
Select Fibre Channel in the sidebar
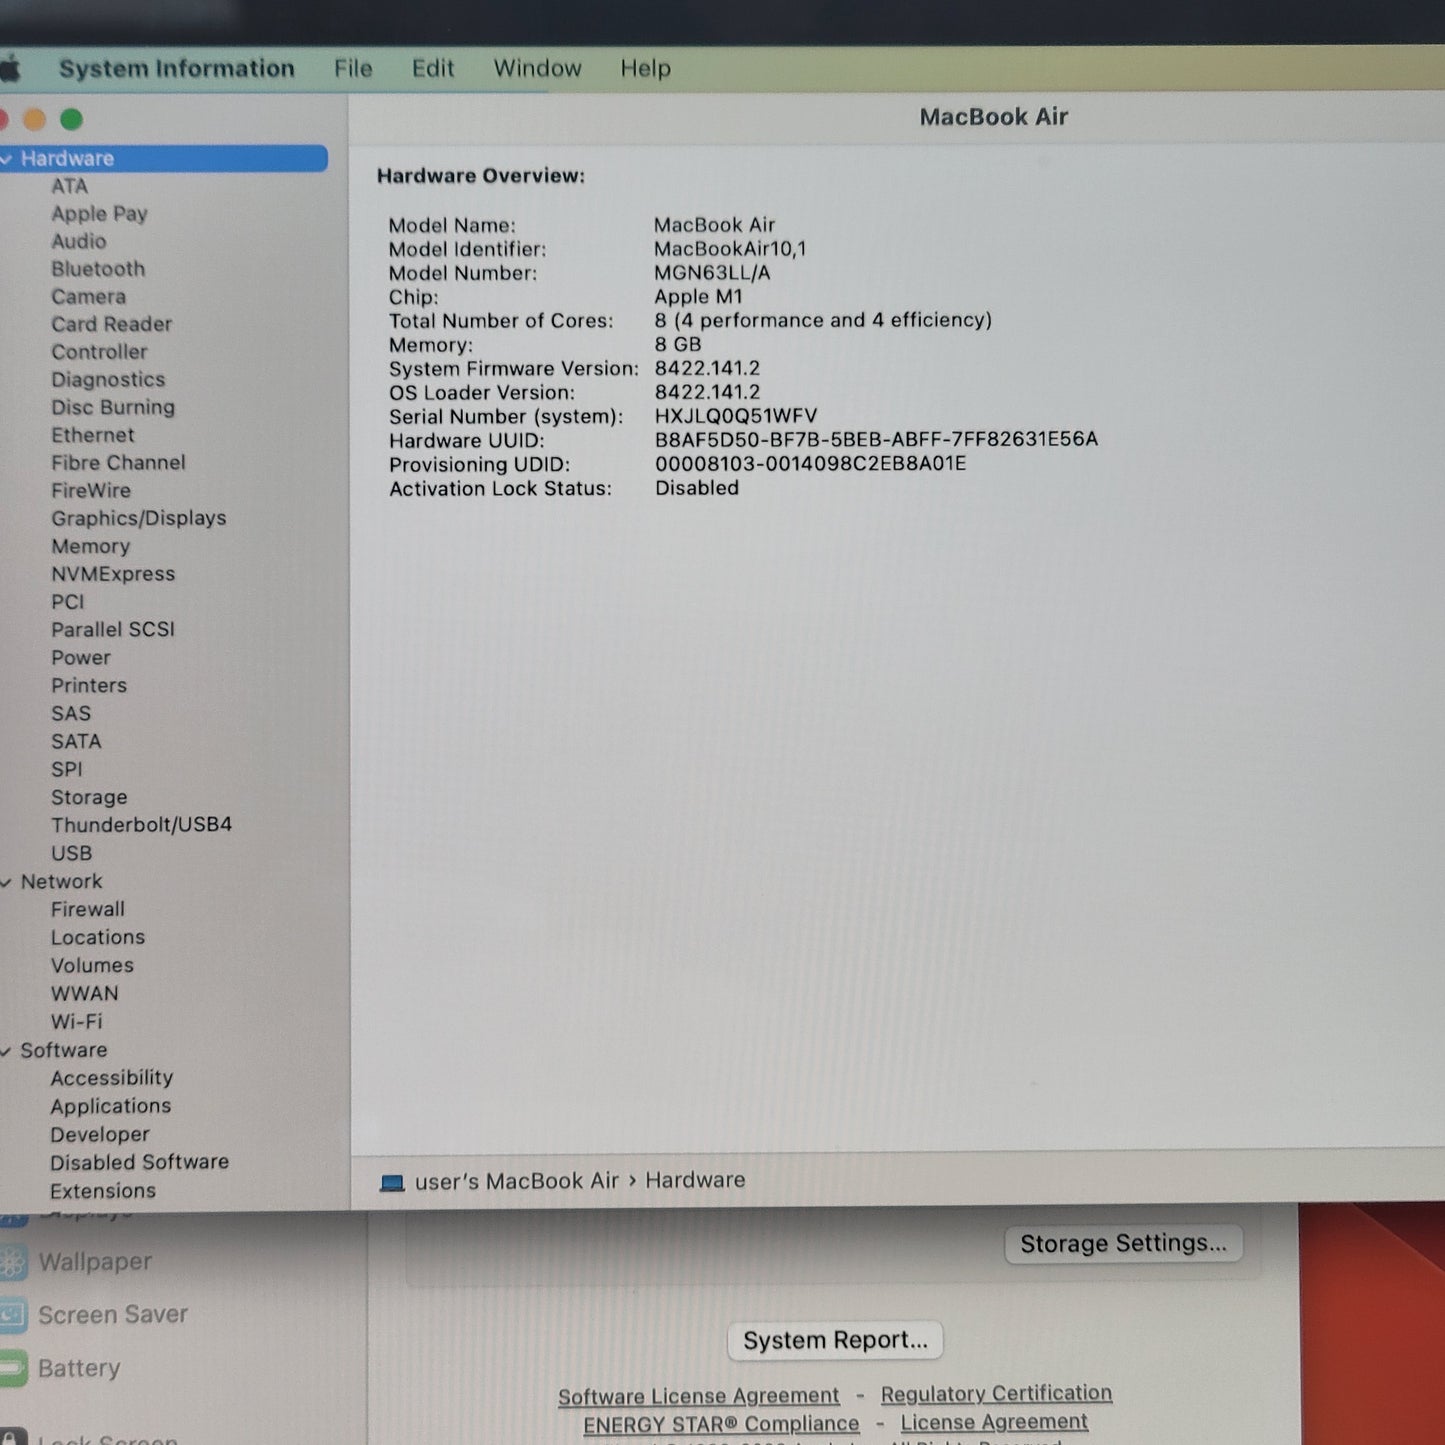(118, 463)
